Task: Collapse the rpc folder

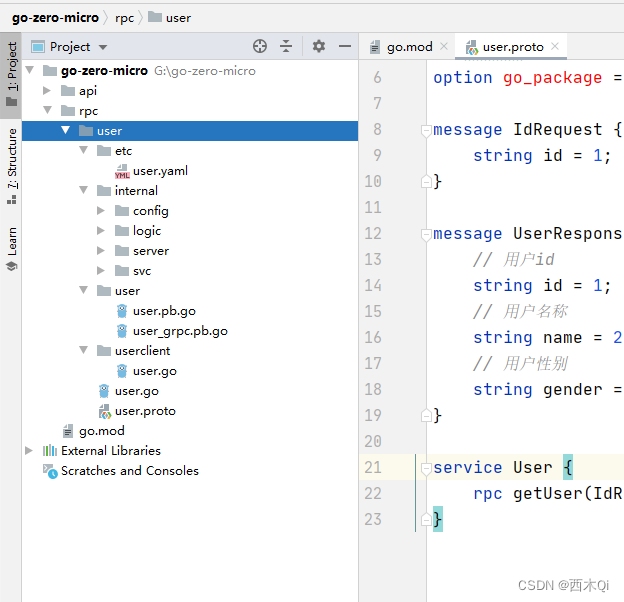Action: point(47,110)
